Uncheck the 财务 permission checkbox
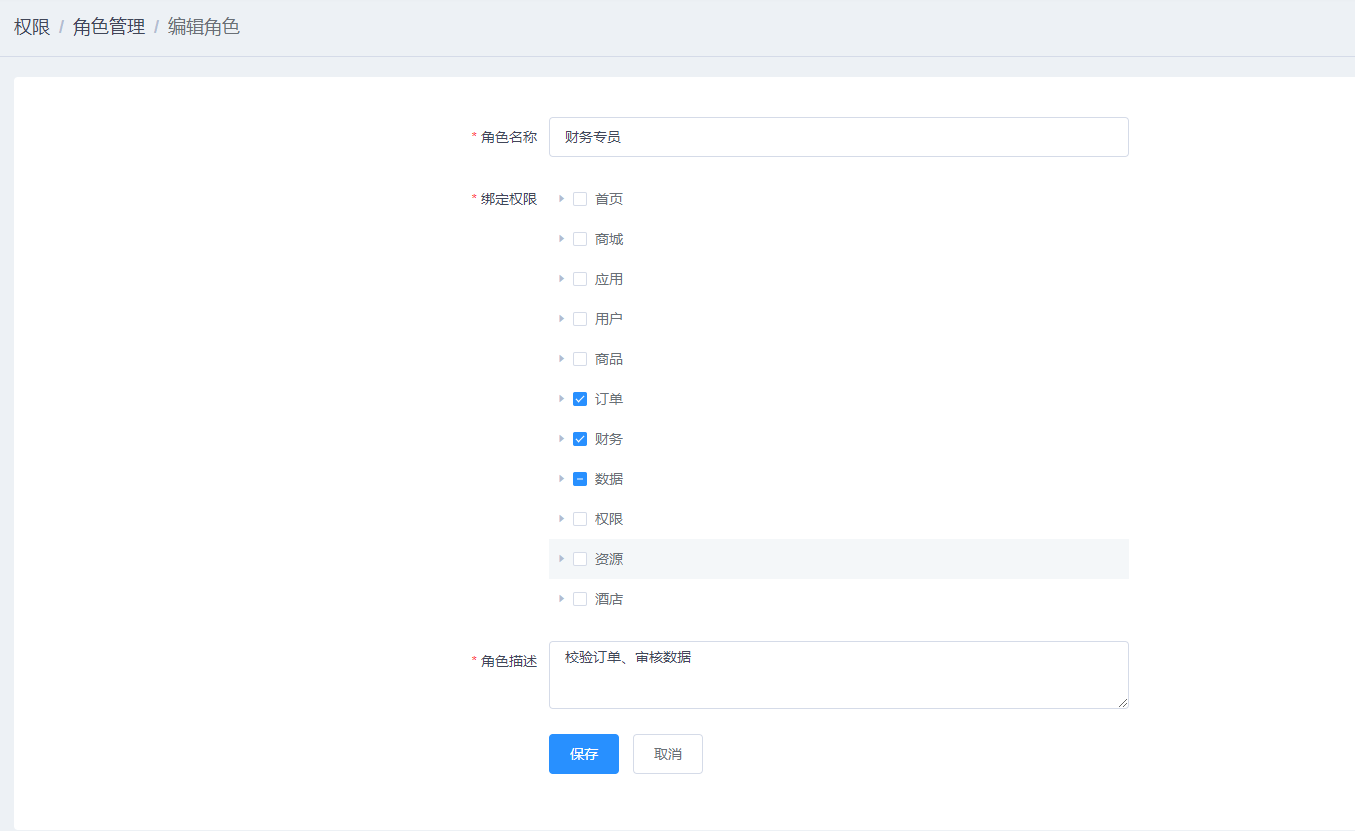Viewport: 1355px width, 831px height. [x=580, y=439]
